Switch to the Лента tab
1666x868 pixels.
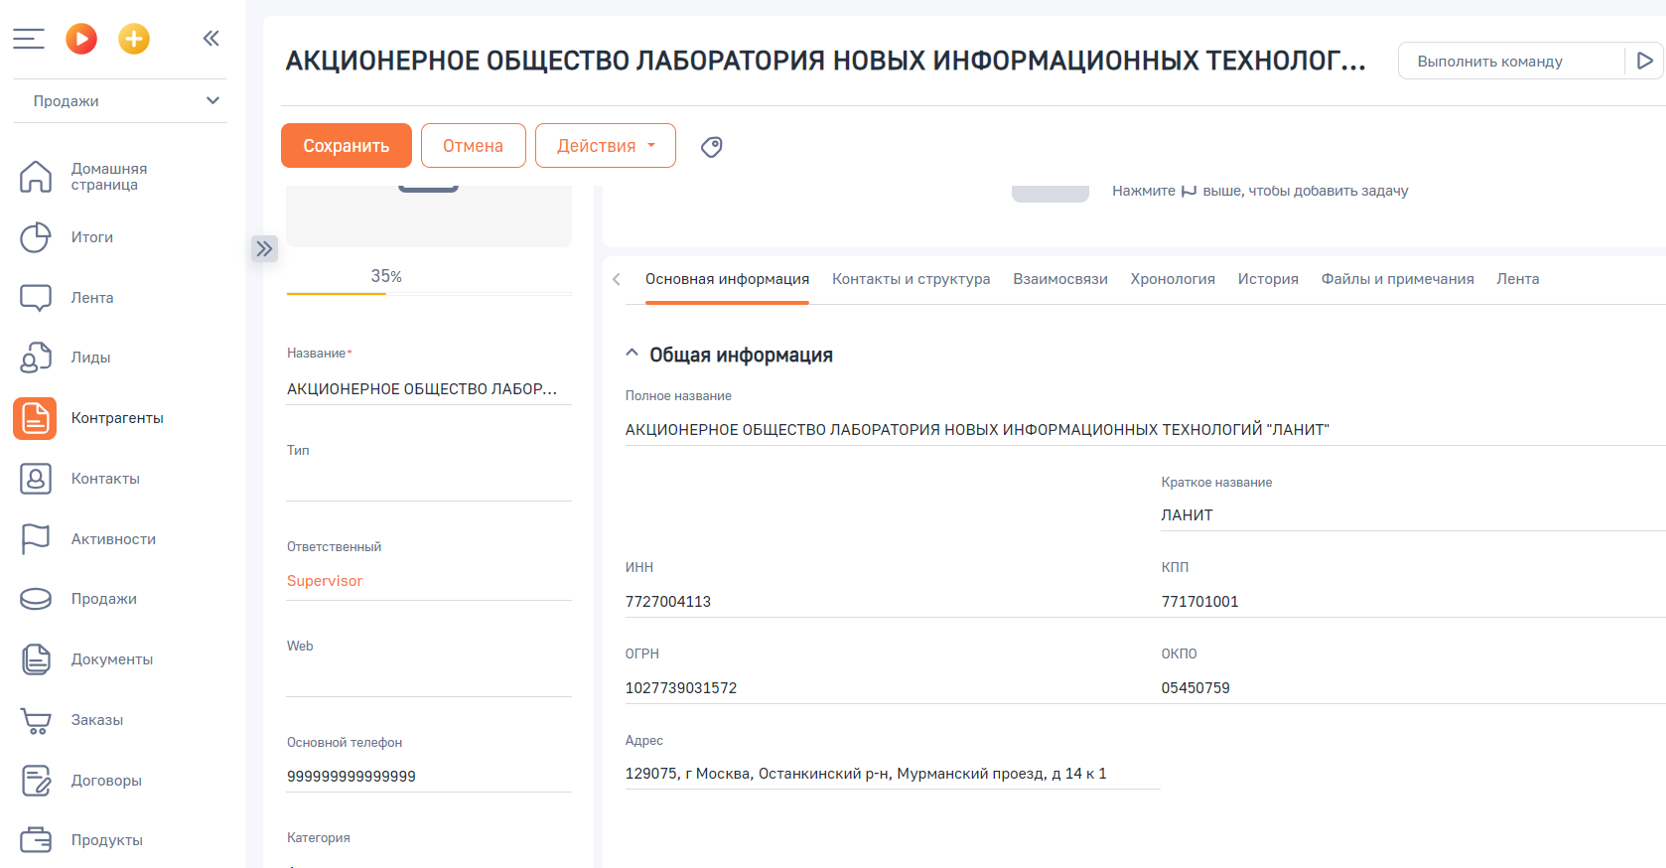click(x=1518, y=279)
